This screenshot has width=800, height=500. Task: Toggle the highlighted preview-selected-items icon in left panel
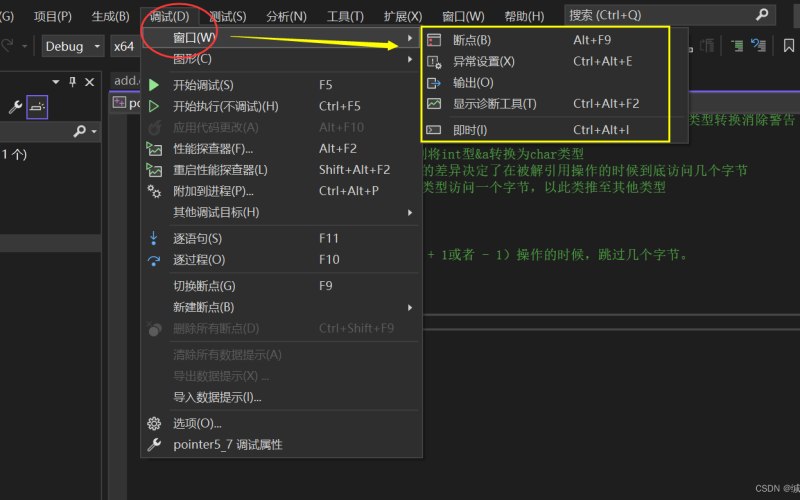[x=37, y=107]
